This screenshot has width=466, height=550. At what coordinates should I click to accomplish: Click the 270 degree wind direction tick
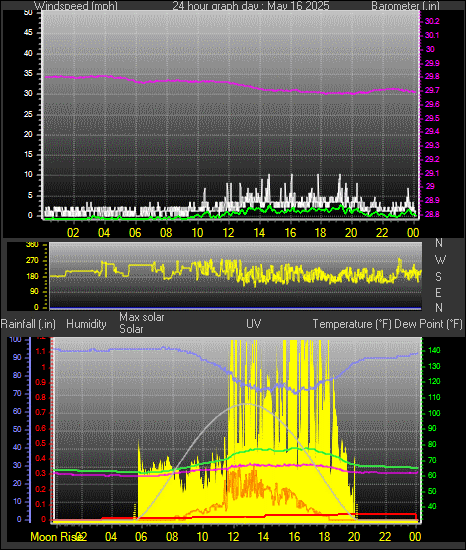[32, 261]
